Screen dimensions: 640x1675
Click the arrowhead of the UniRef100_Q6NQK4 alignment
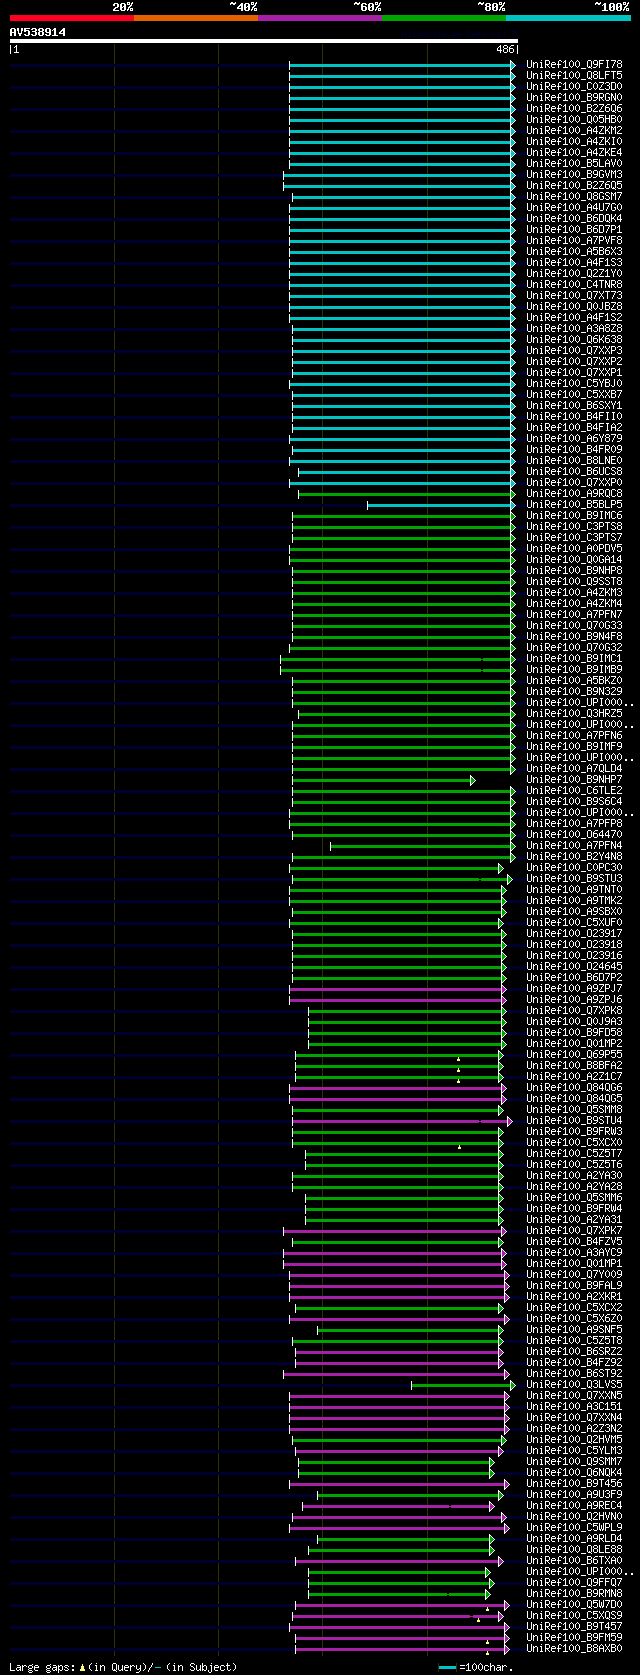tap(492, 1473)
